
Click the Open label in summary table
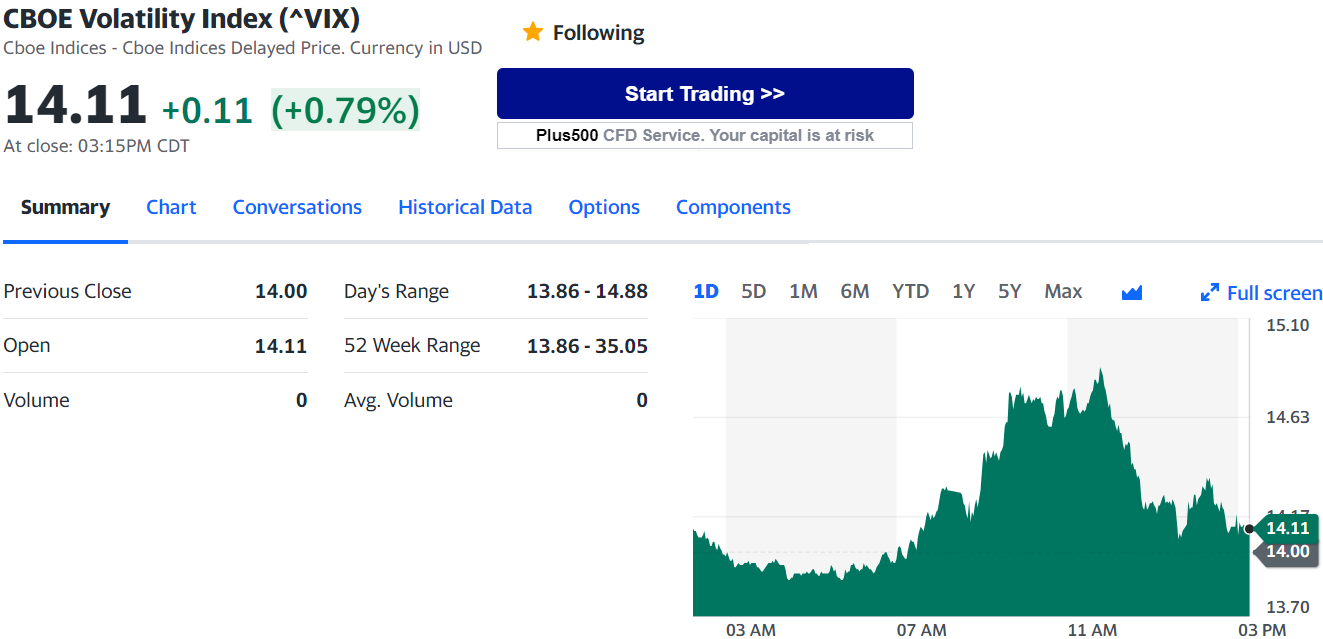(27, 345)
